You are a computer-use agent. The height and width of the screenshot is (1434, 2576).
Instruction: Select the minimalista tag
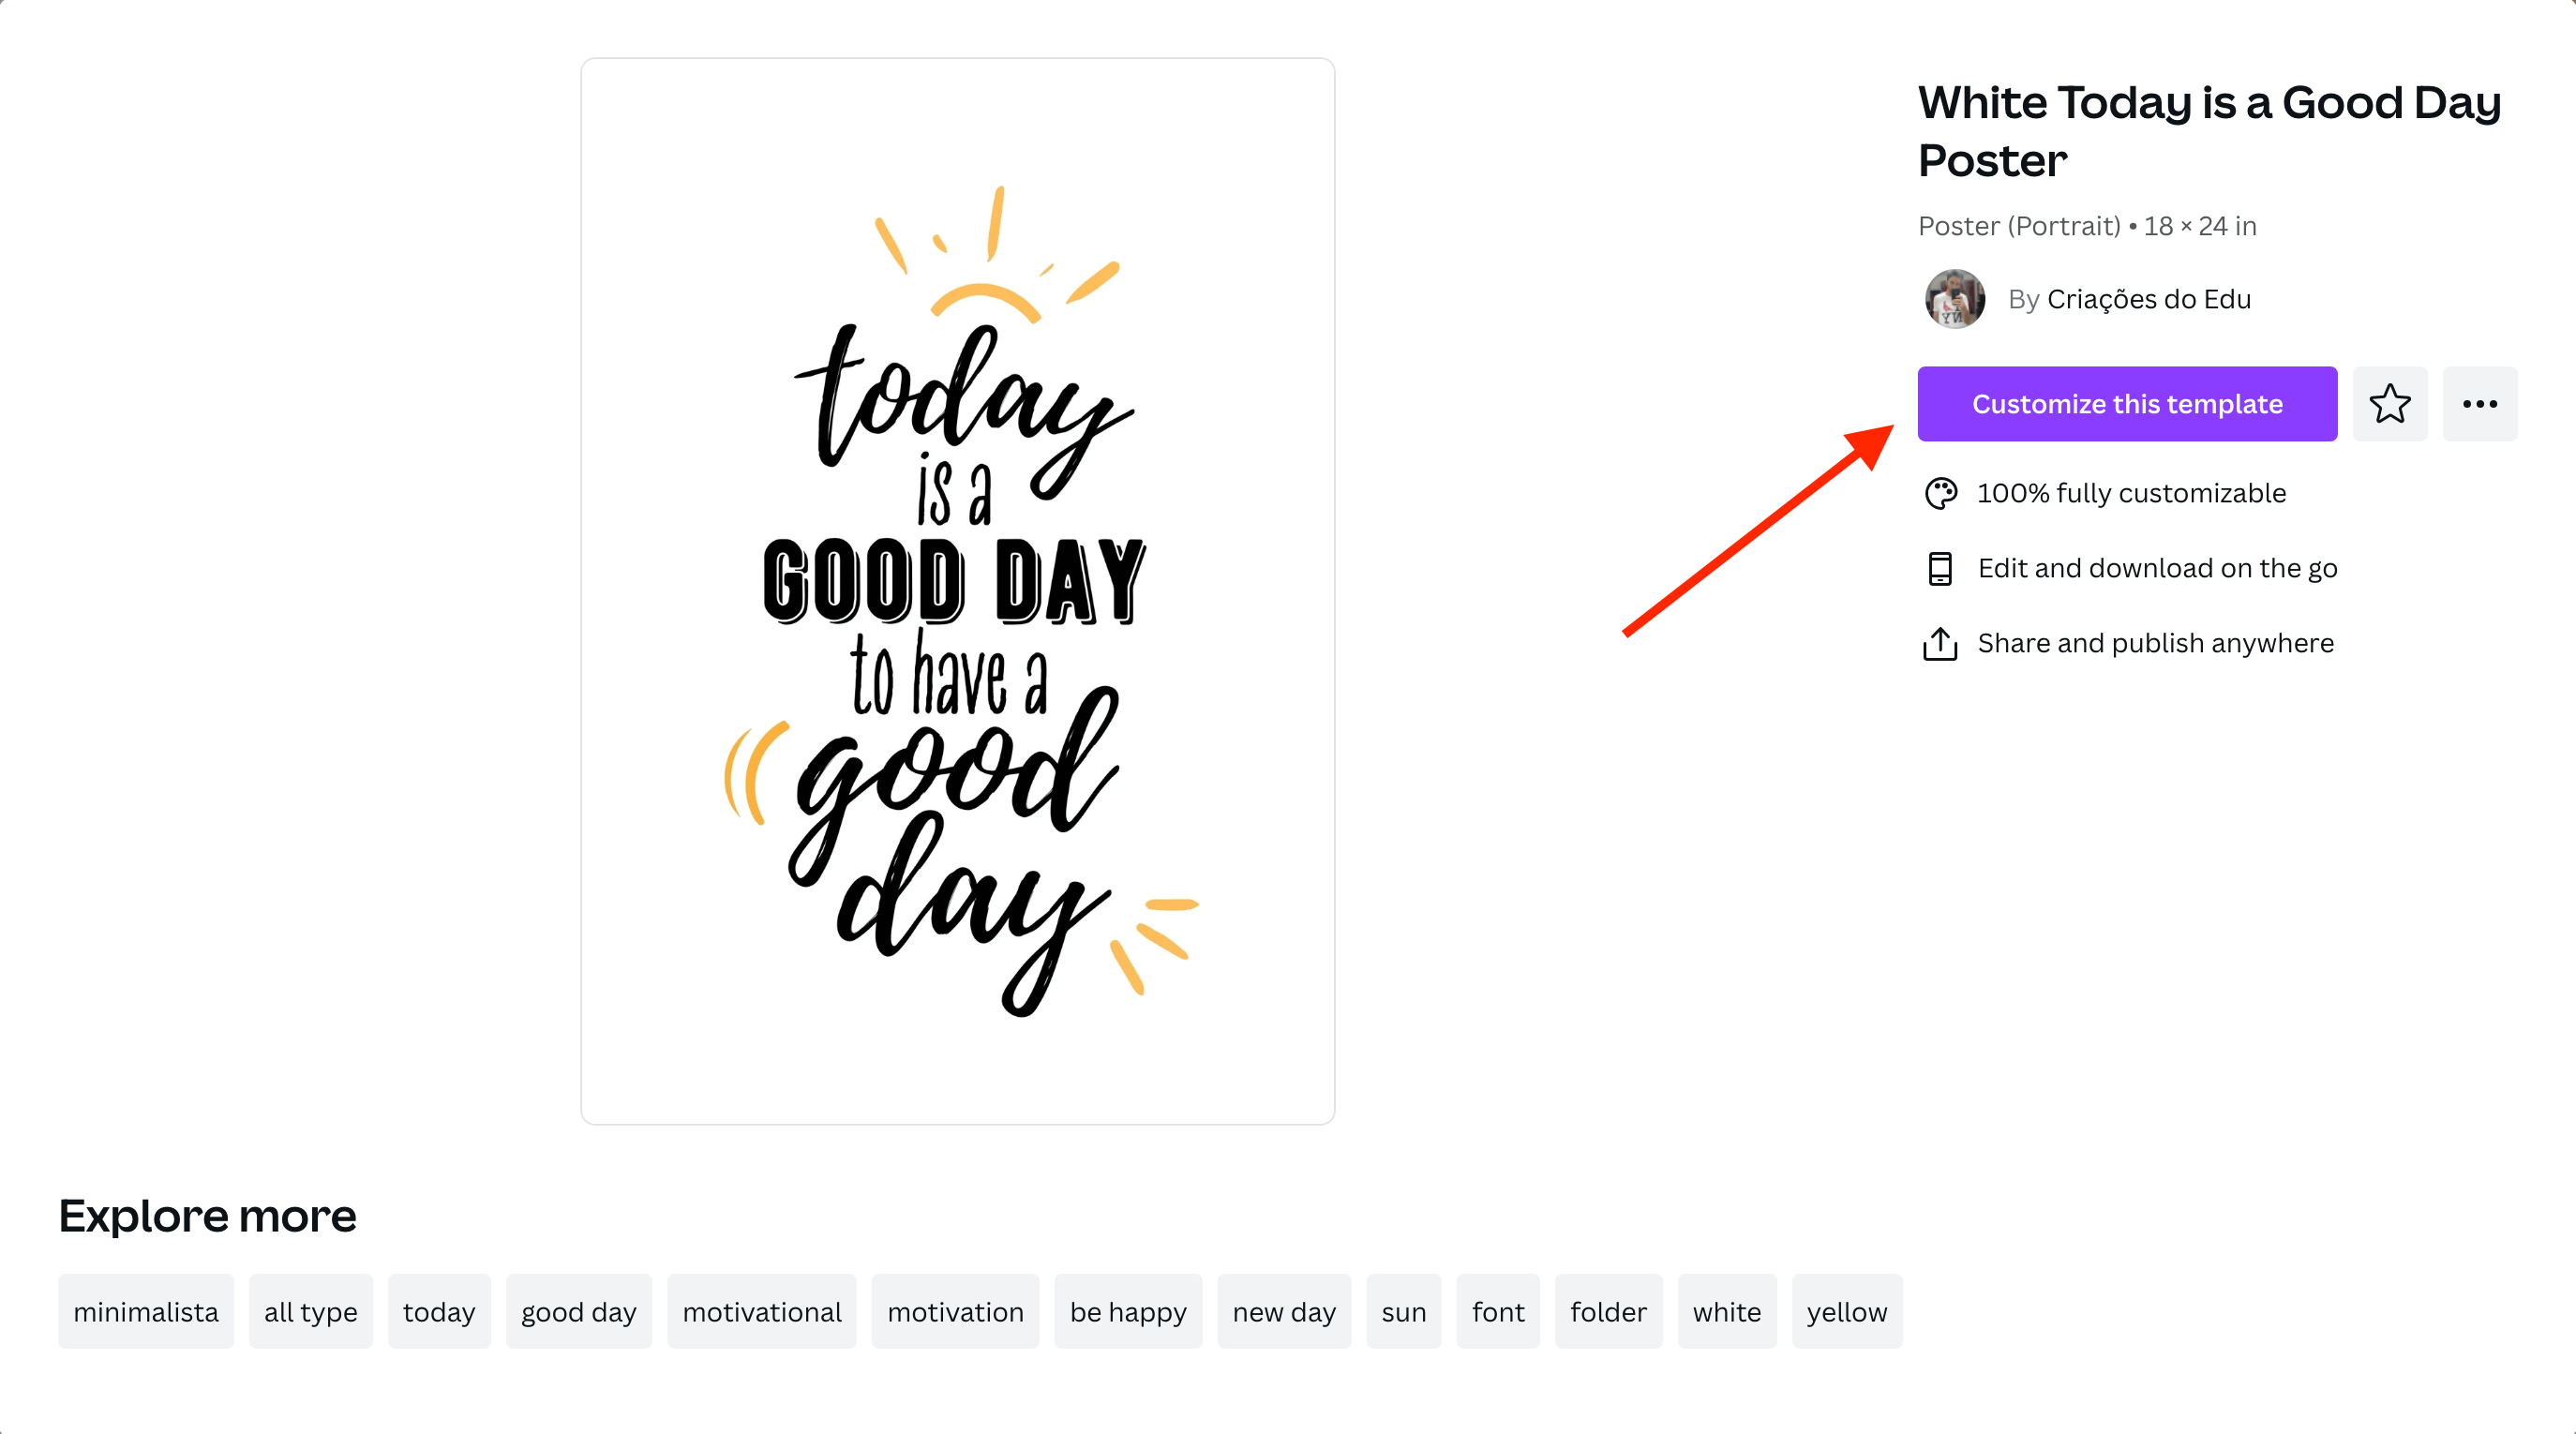pos(146,1311)
